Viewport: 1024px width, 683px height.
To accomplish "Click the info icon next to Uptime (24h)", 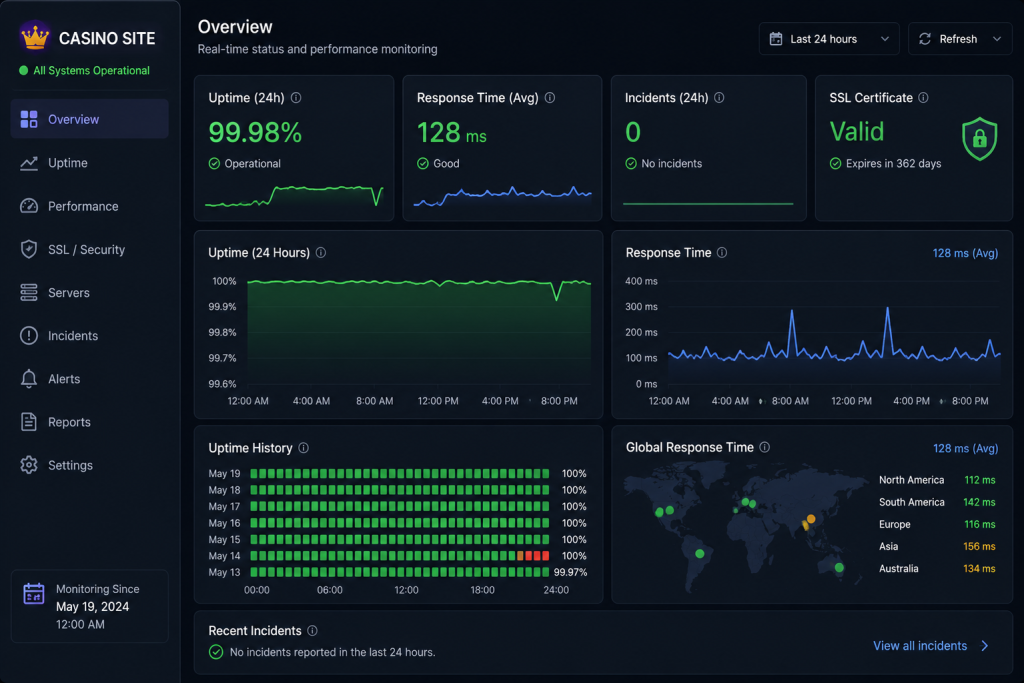I will click(x=296, y=98).
